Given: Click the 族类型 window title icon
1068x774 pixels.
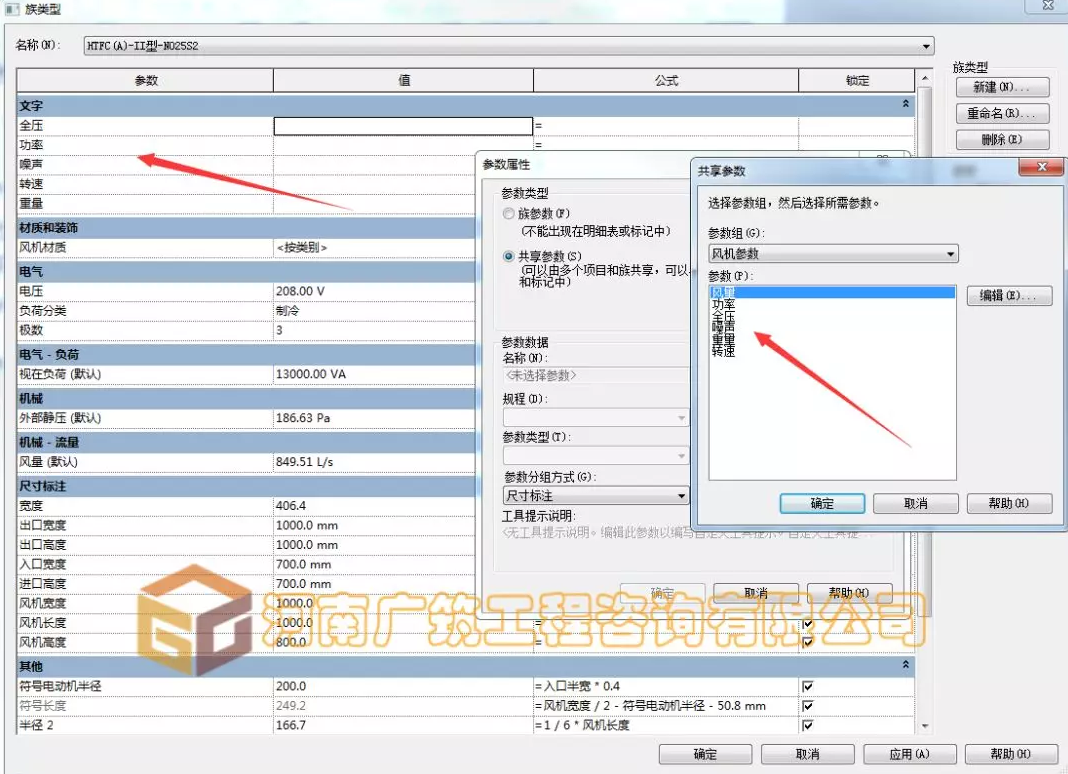Looking at the screenshot, I should tap(12, 9).
